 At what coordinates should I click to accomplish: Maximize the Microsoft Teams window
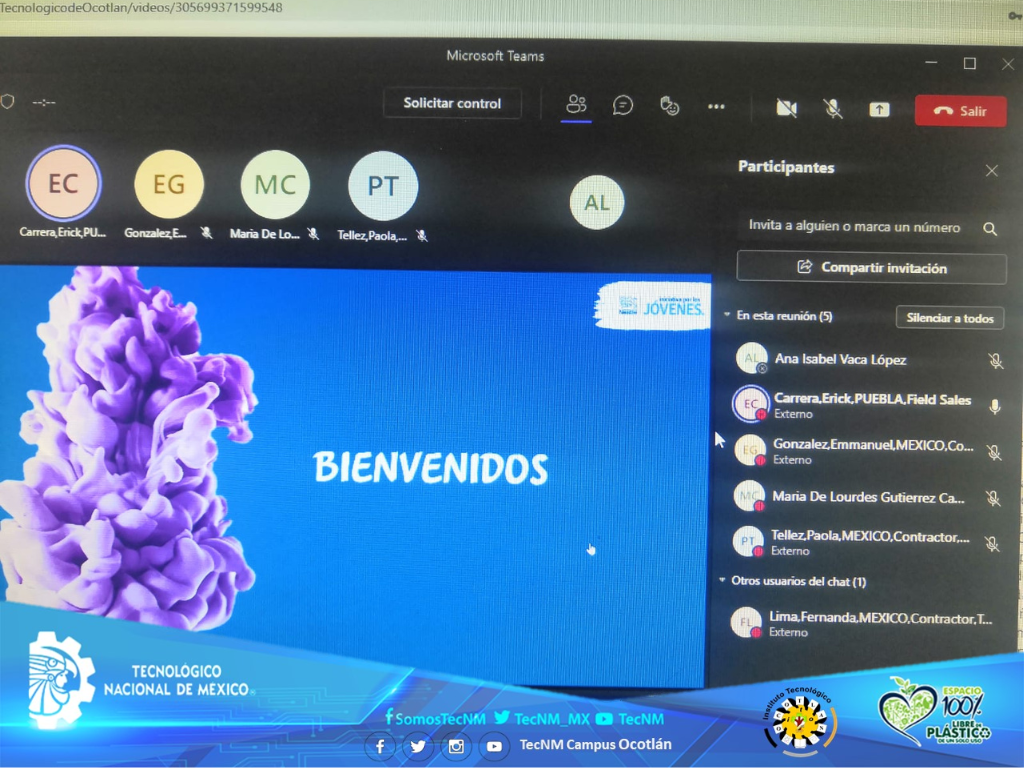pyautogui.click(x=970, y=63)
